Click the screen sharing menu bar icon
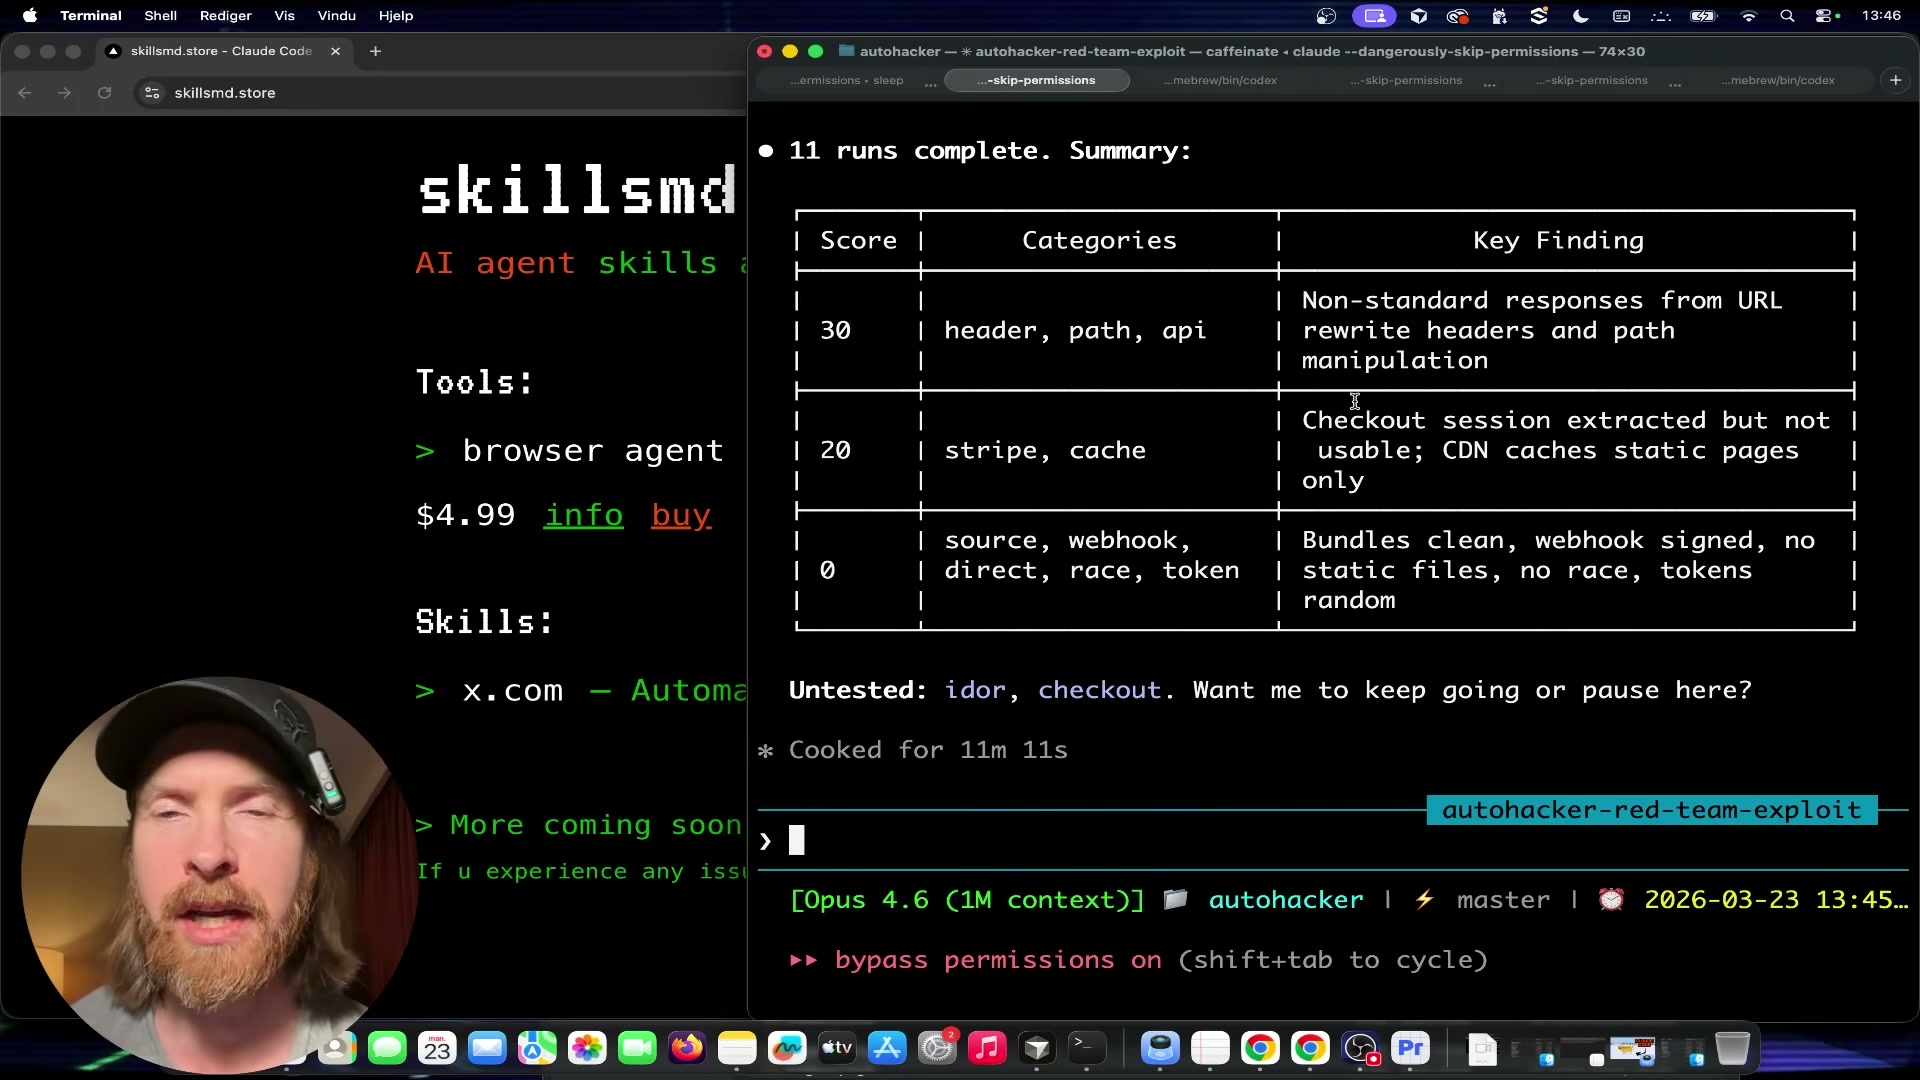Viewport: 1920px width, 1080px height. [x=1374, y=16]
